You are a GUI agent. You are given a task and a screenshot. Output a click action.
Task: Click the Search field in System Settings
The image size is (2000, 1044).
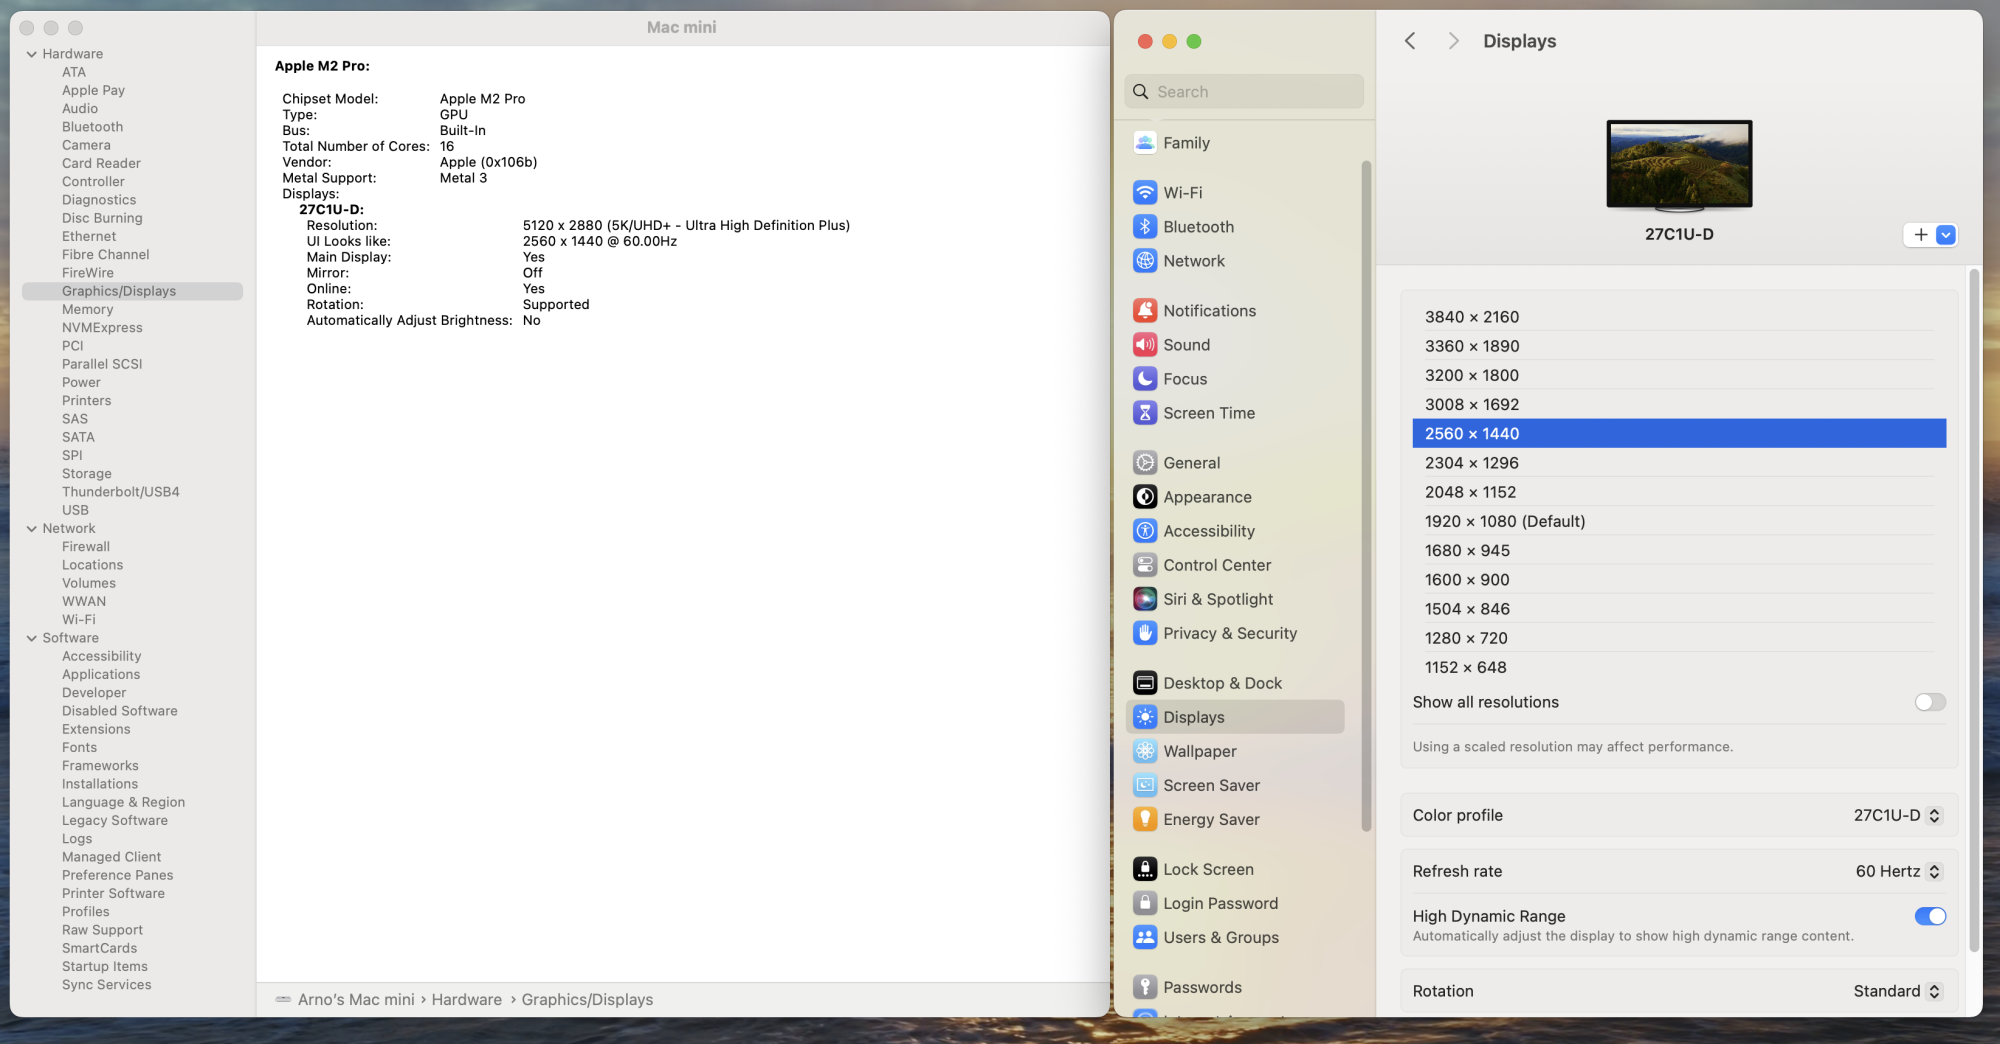[x=1244, y=92]
